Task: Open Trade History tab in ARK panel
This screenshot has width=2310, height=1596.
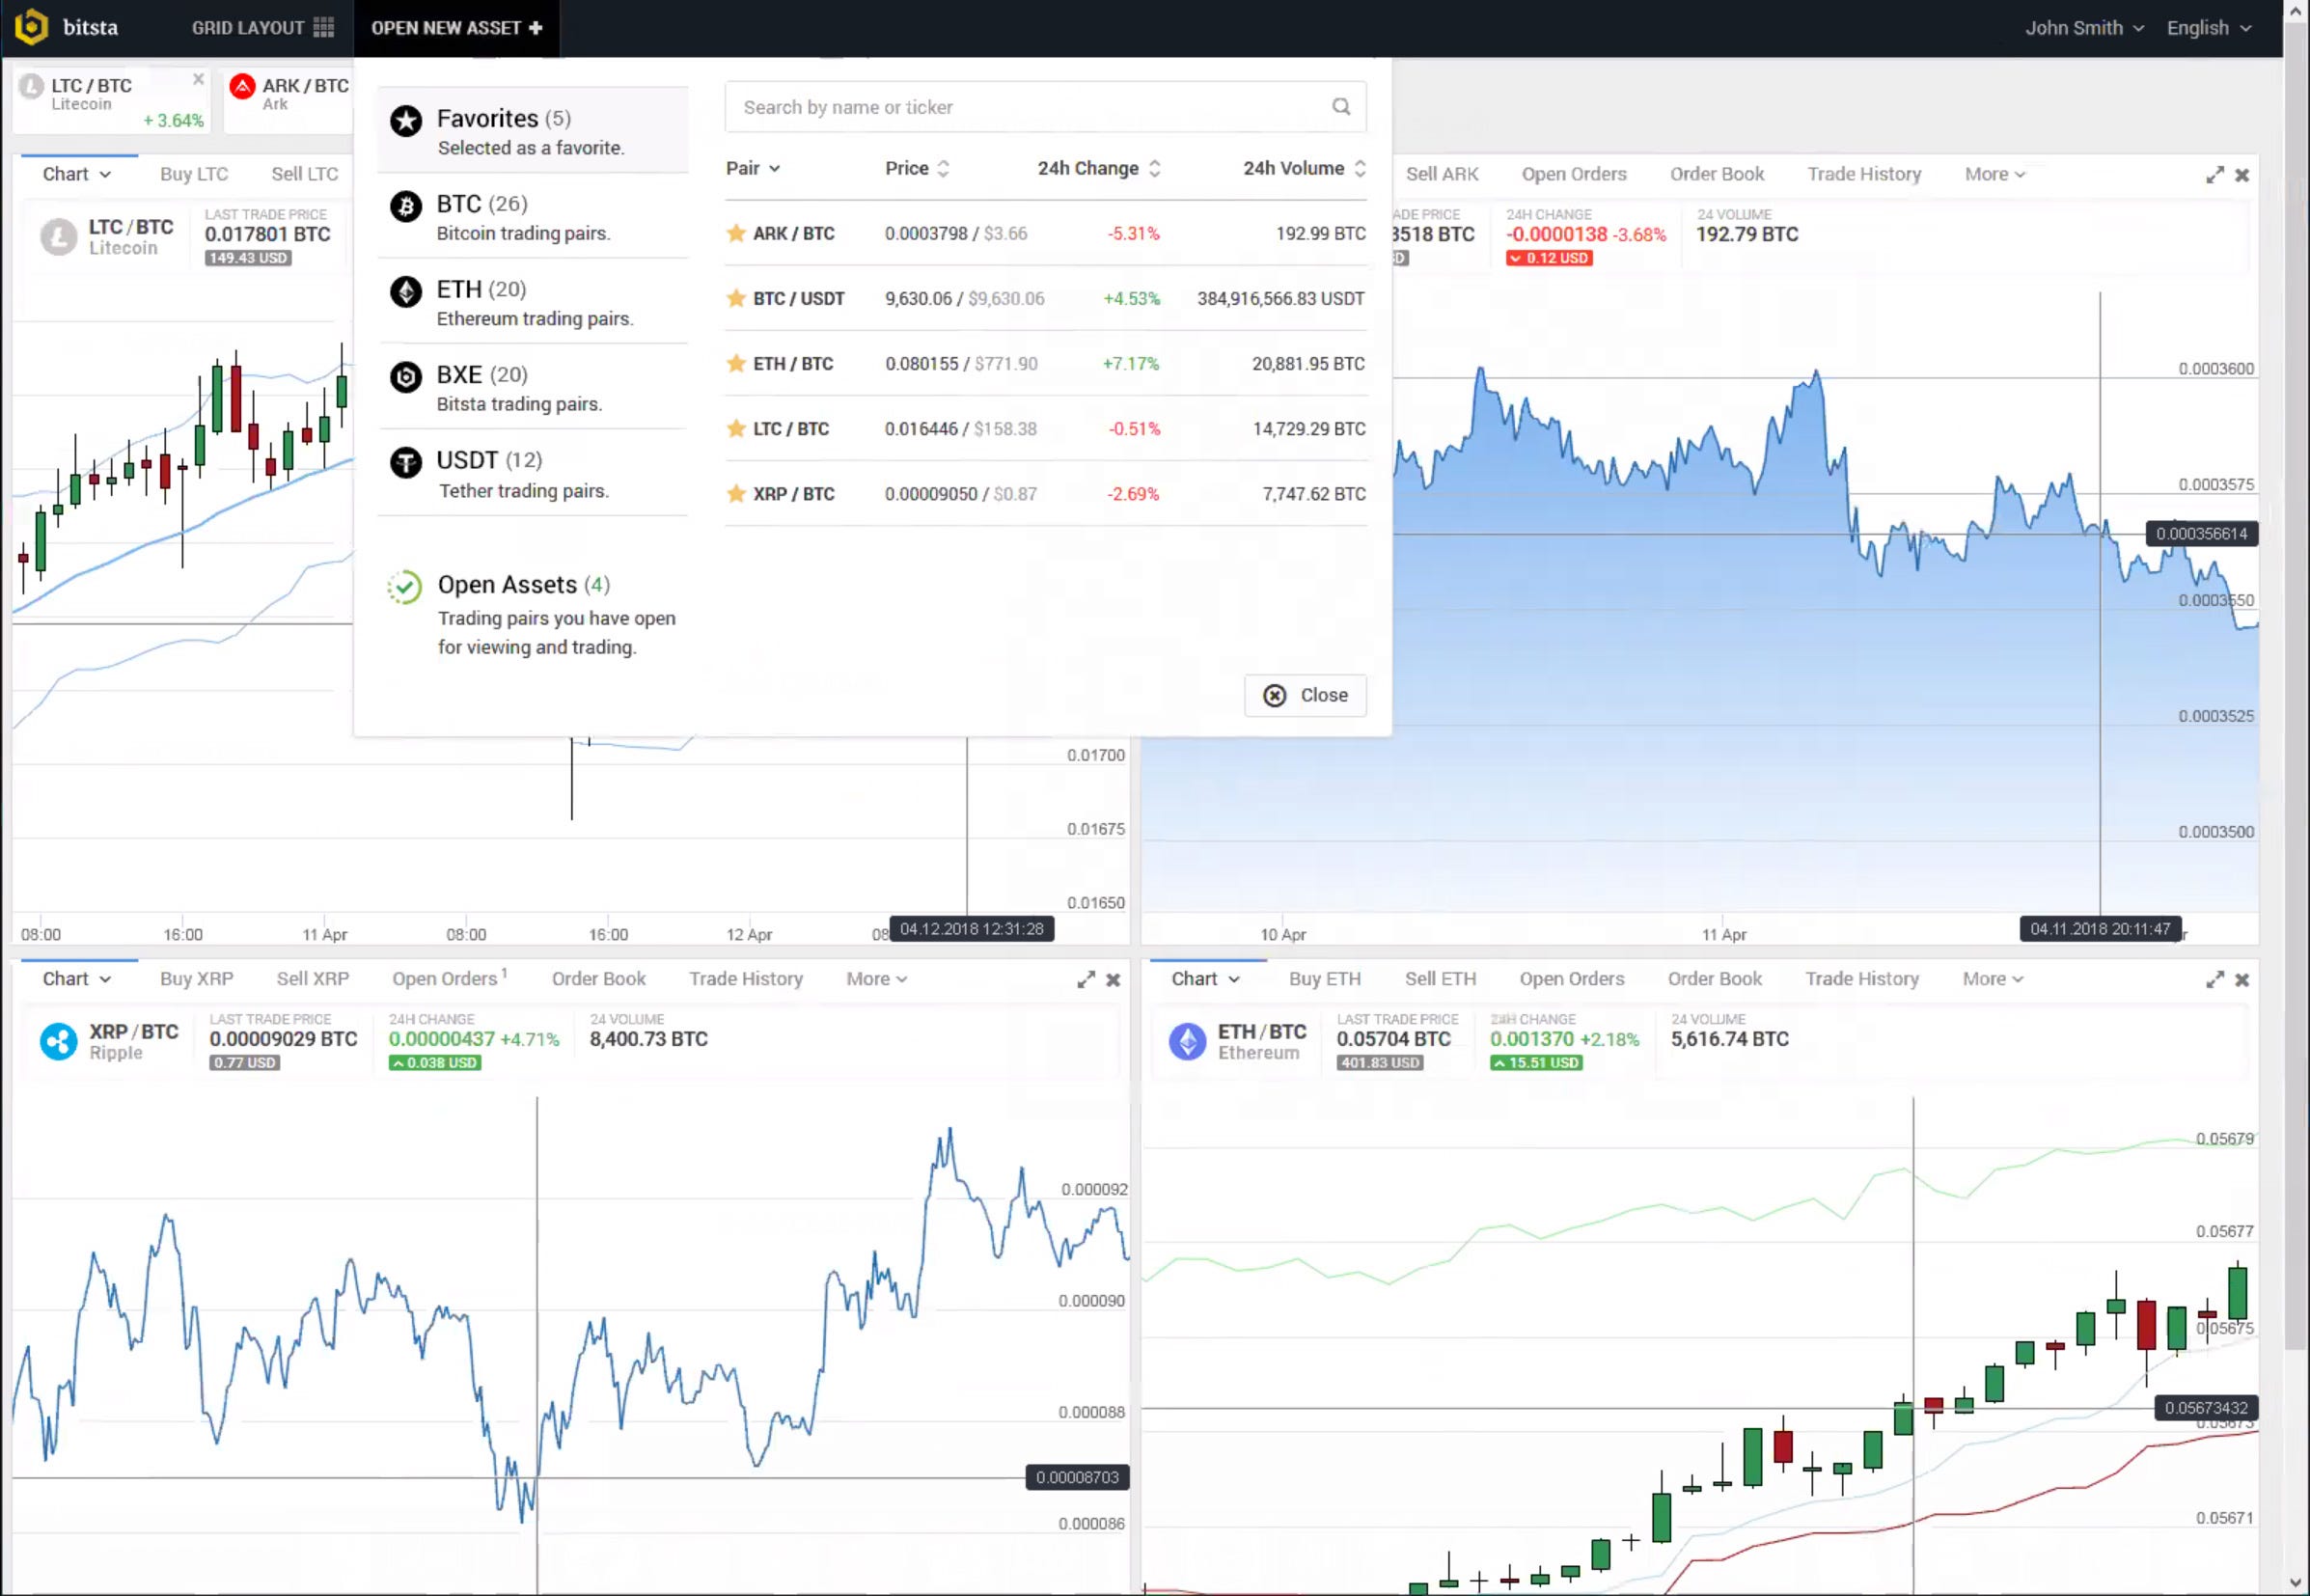Action: 1864,174
